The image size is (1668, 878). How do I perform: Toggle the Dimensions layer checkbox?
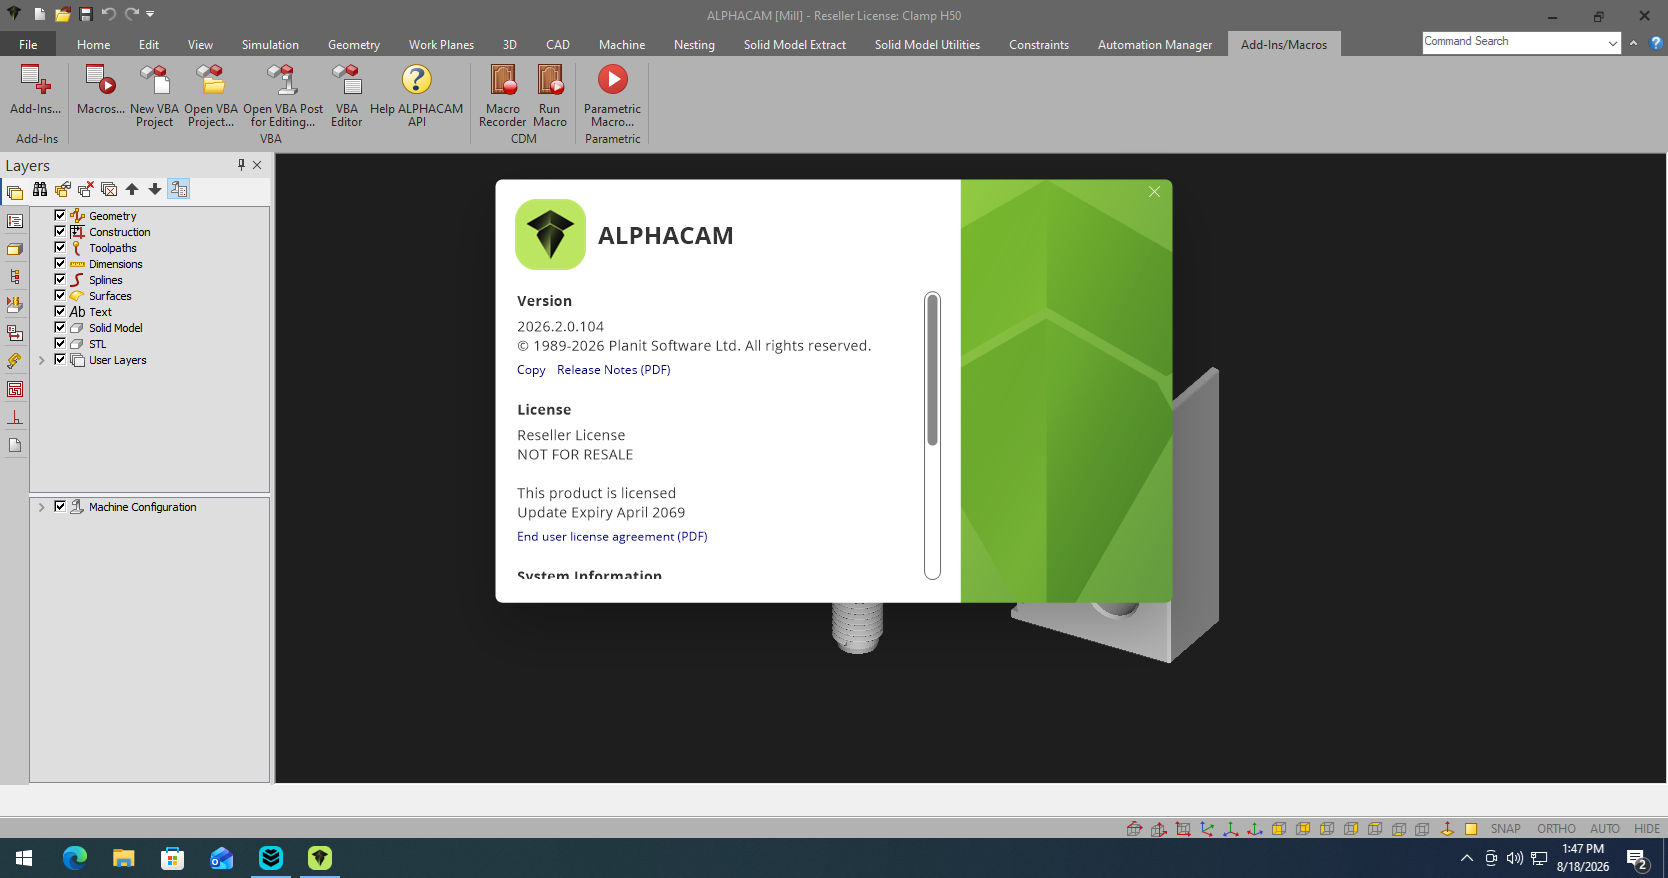tap(60, 263)
